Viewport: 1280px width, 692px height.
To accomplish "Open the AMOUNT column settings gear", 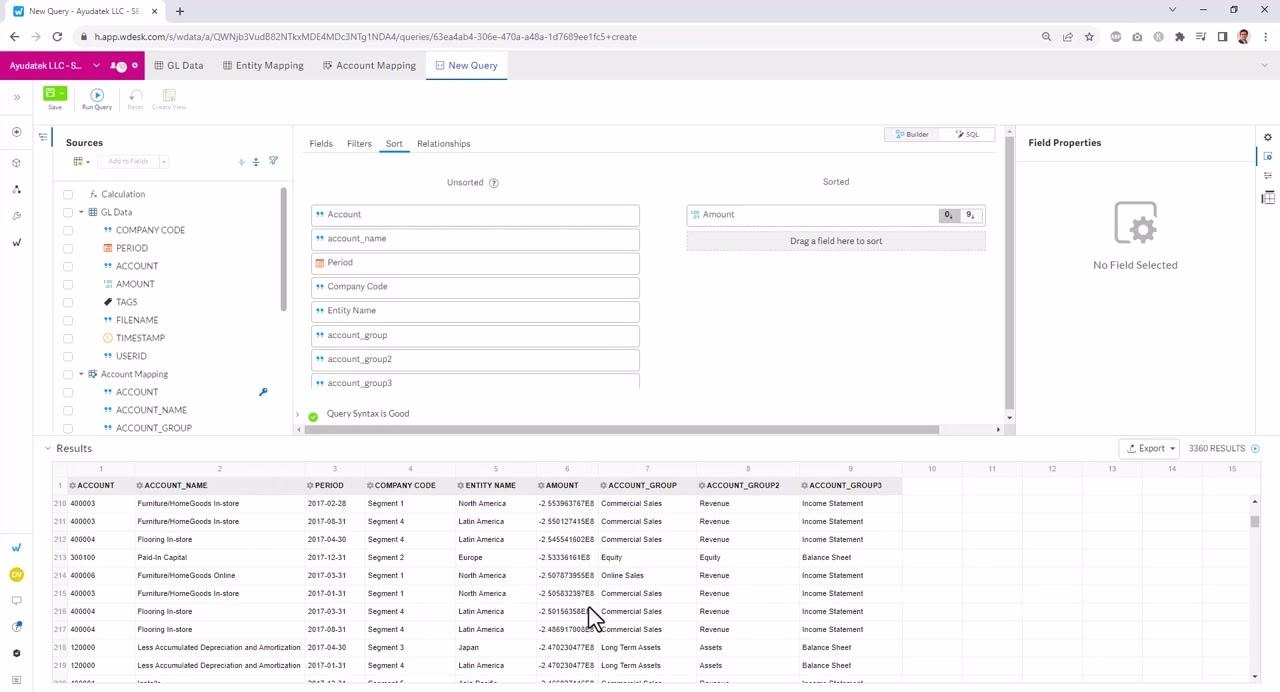I will tap(541, 486).
